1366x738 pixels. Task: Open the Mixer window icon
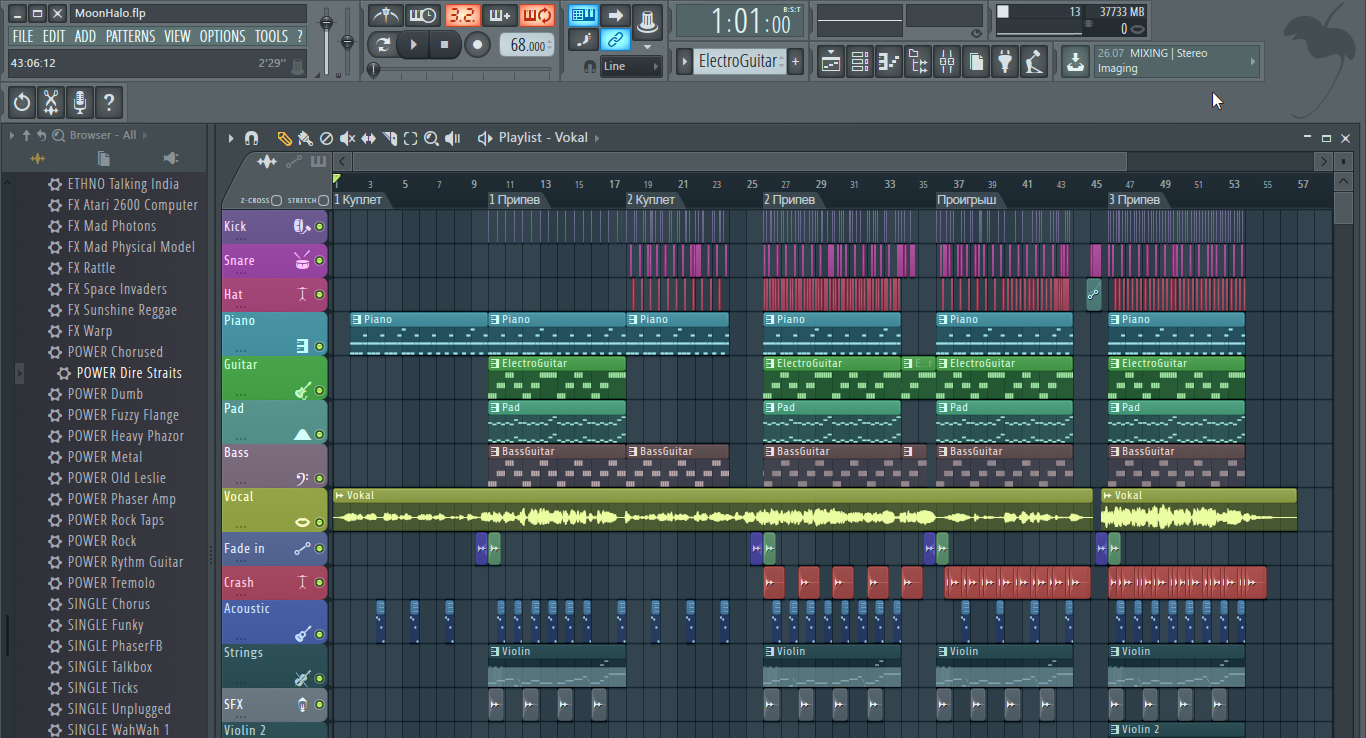946,62
